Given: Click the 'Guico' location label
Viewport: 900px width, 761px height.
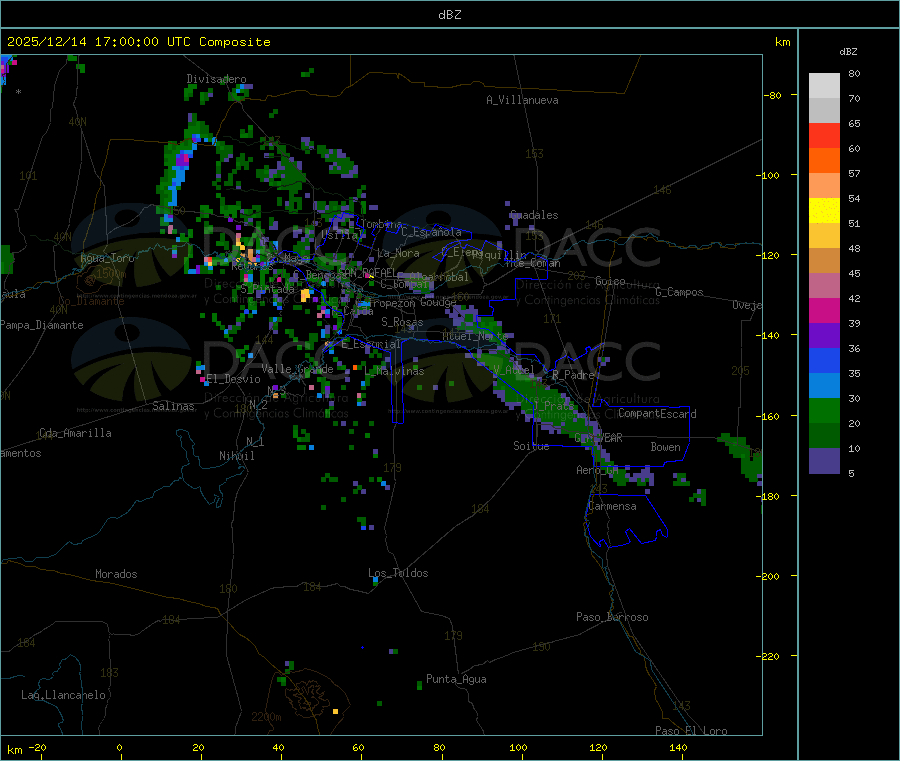Looking at the screenshot, I should tap(610, 281).
